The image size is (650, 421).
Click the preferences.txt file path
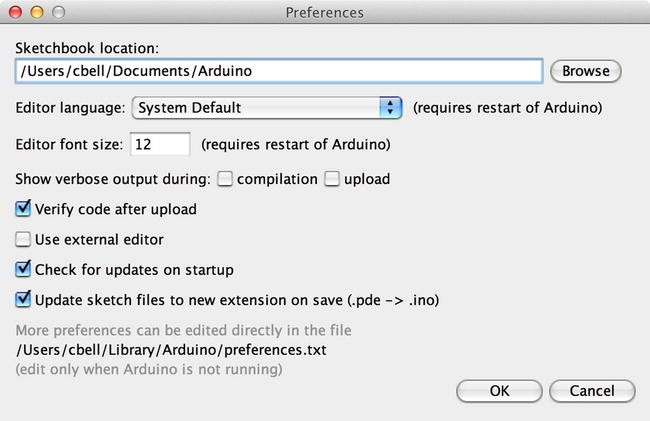(x=172, y=350)
